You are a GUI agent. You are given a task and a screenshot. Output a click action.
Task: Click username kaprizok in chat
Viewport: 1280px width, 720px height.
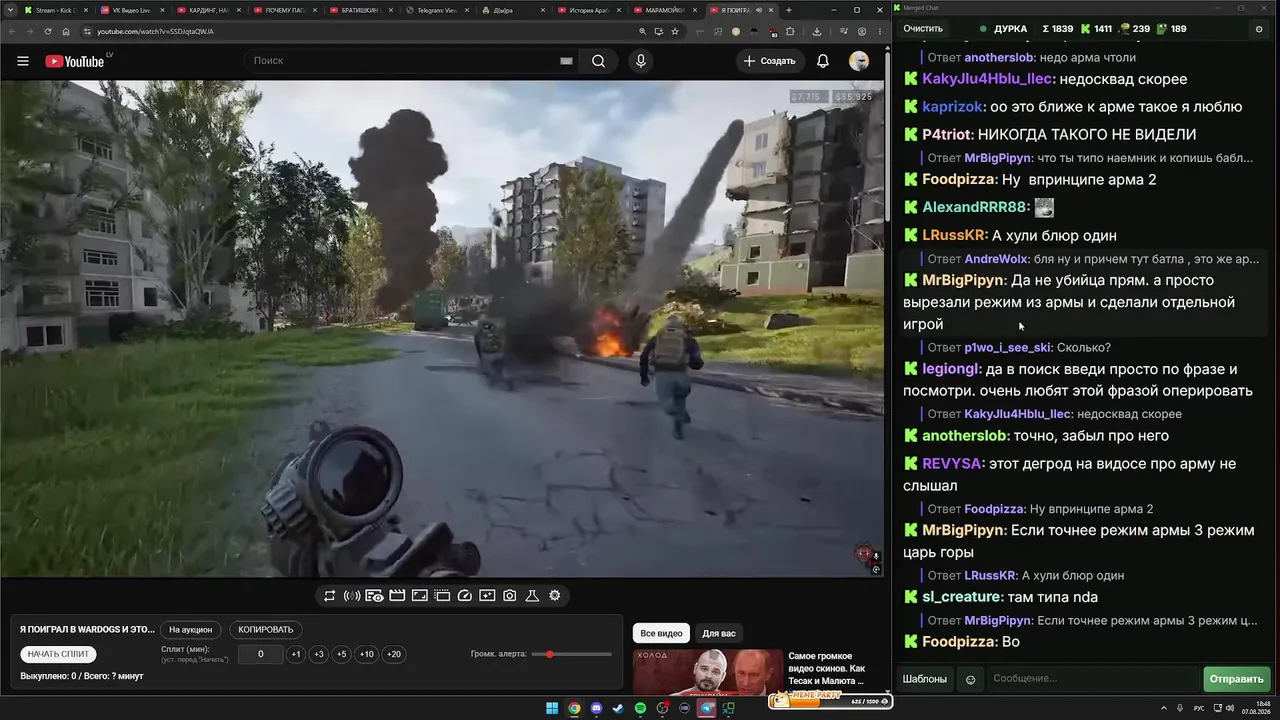click(953, 107)
